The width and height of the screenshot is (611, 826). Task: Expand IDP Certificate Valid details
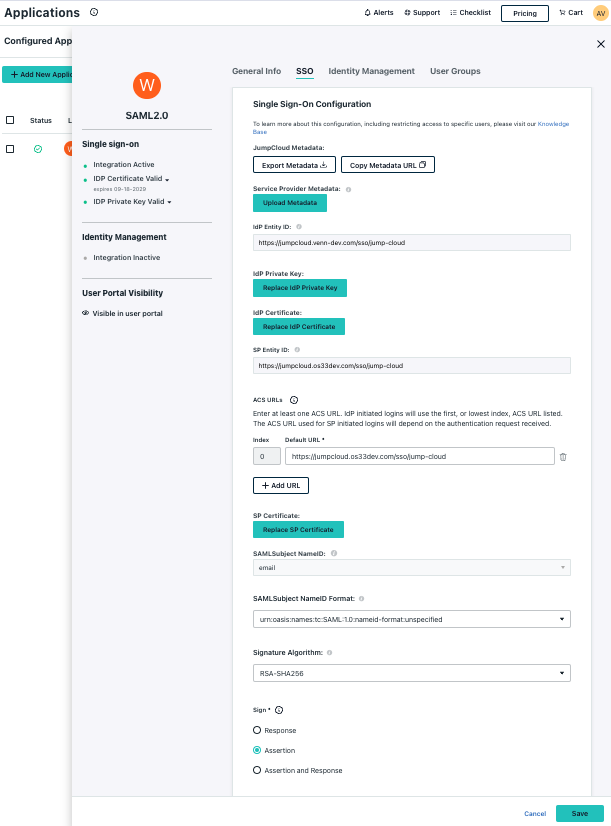(167, 180)
